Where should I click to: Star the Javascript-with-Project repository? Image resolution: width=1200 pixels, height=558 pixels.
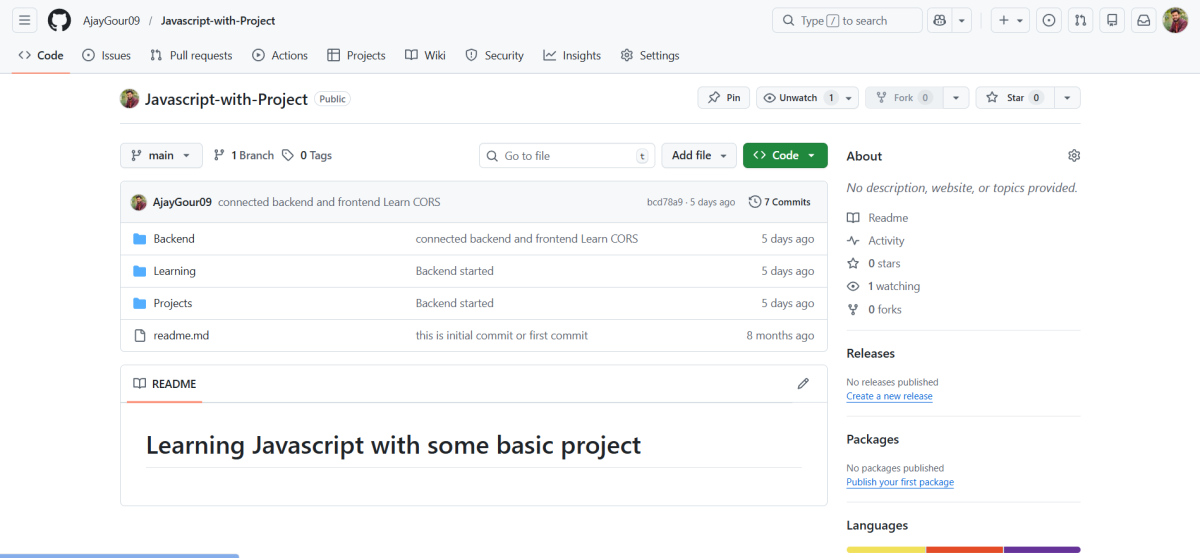click(x=1014, y=98)
